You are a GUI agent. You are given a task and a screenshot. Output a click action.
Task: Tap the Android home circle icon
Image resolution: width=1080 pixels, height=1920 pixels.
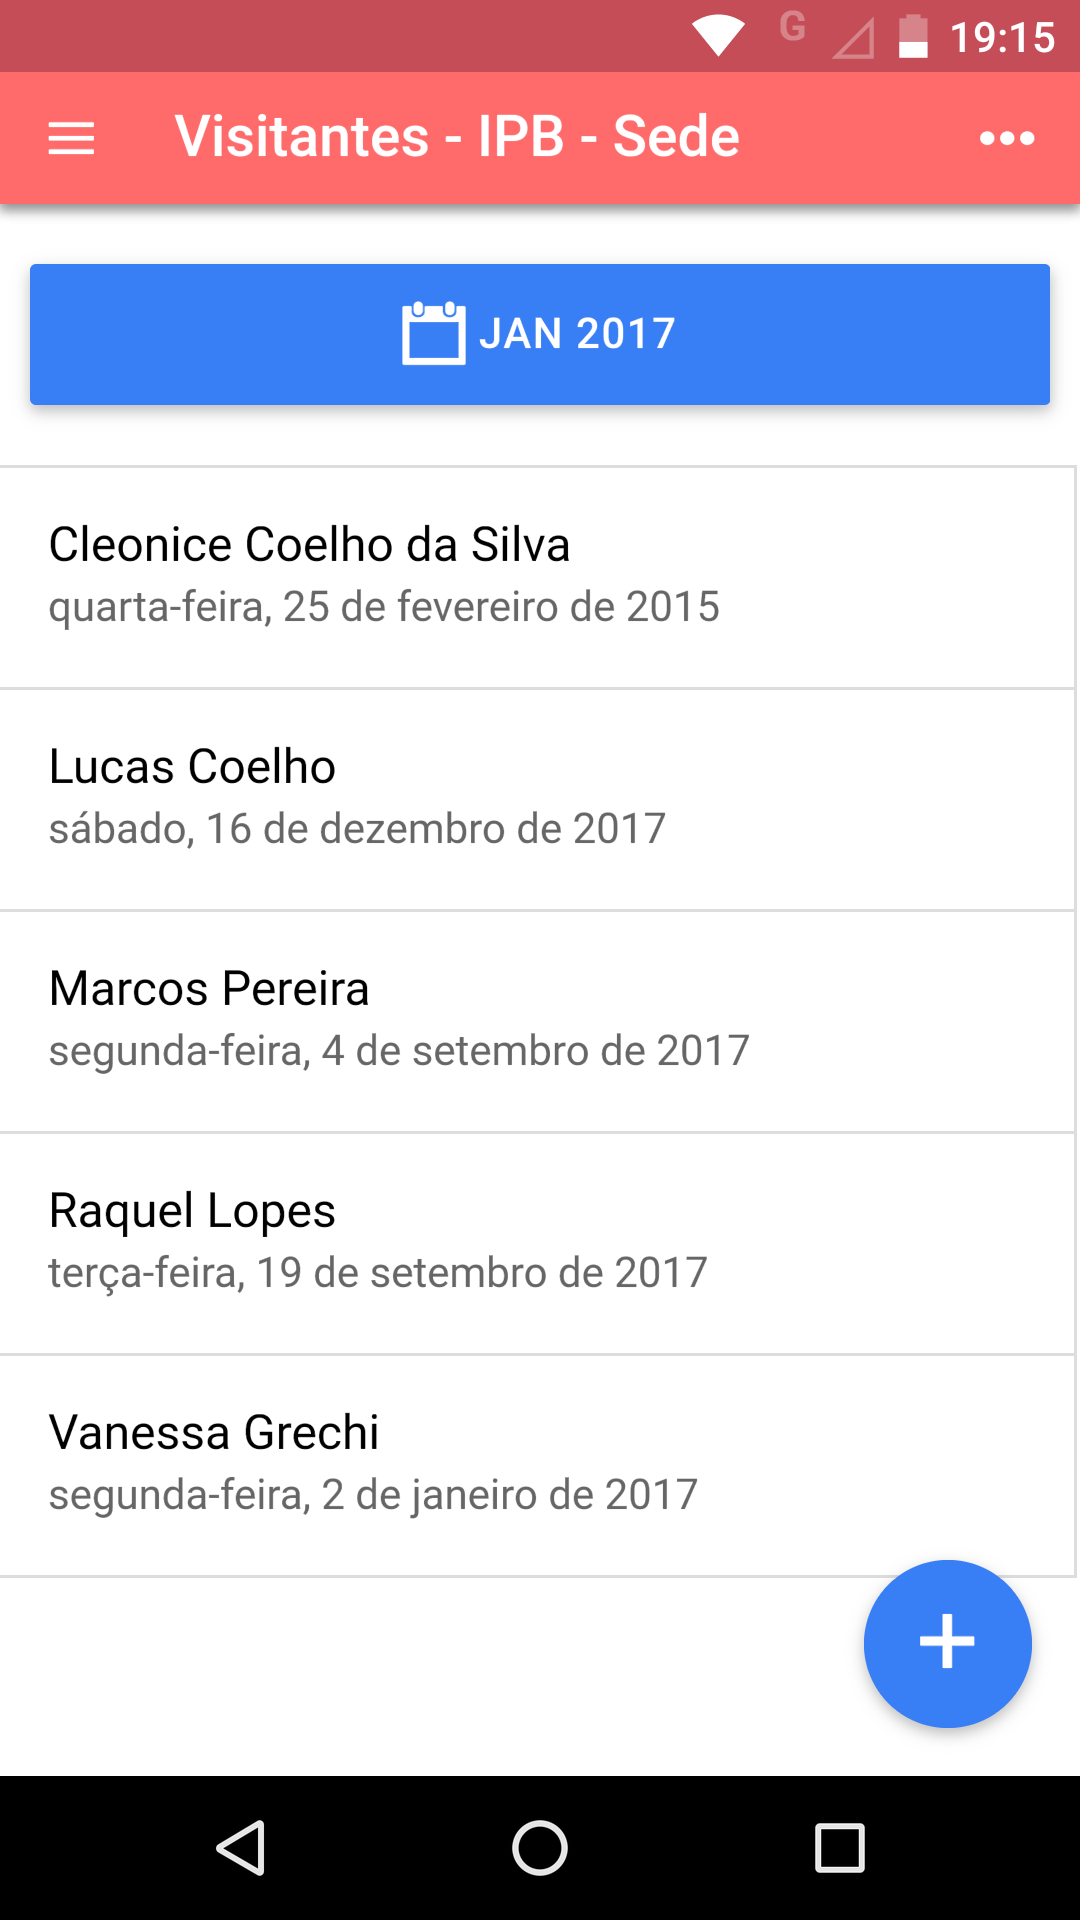point(540,1847)
